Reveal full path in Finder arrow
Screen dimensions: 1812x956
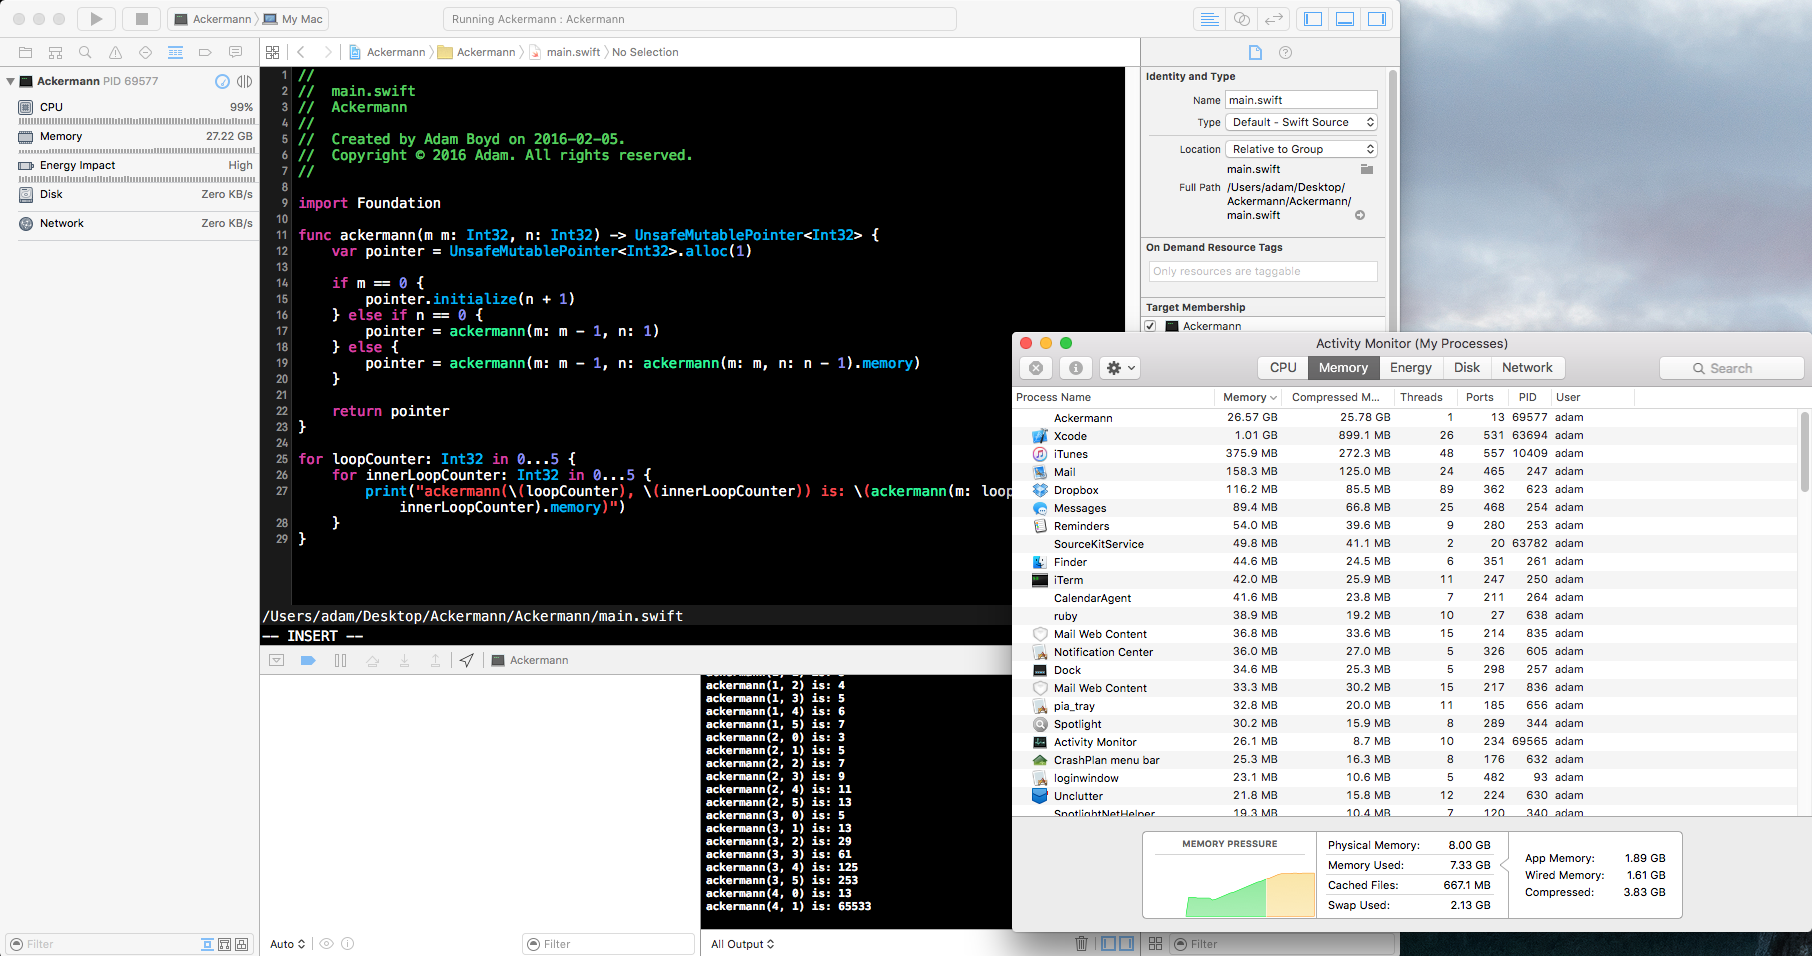pos(1360,215)
